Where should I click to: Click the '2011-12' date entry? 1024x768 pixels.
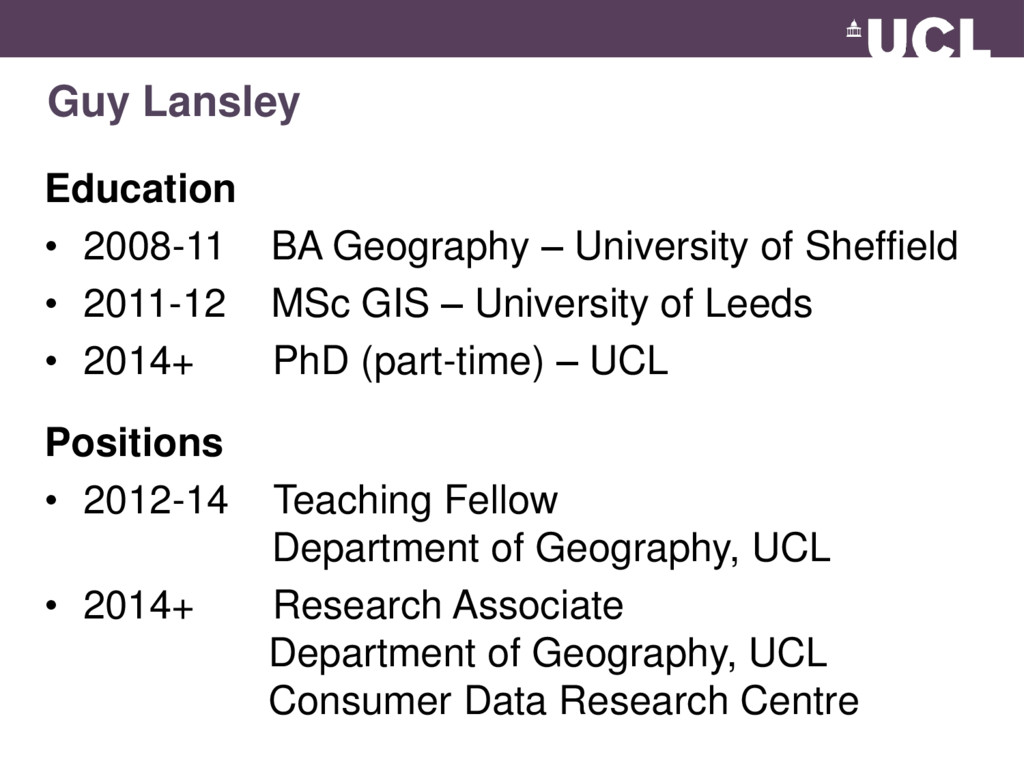pyautogui.click(x=154, y=304)
